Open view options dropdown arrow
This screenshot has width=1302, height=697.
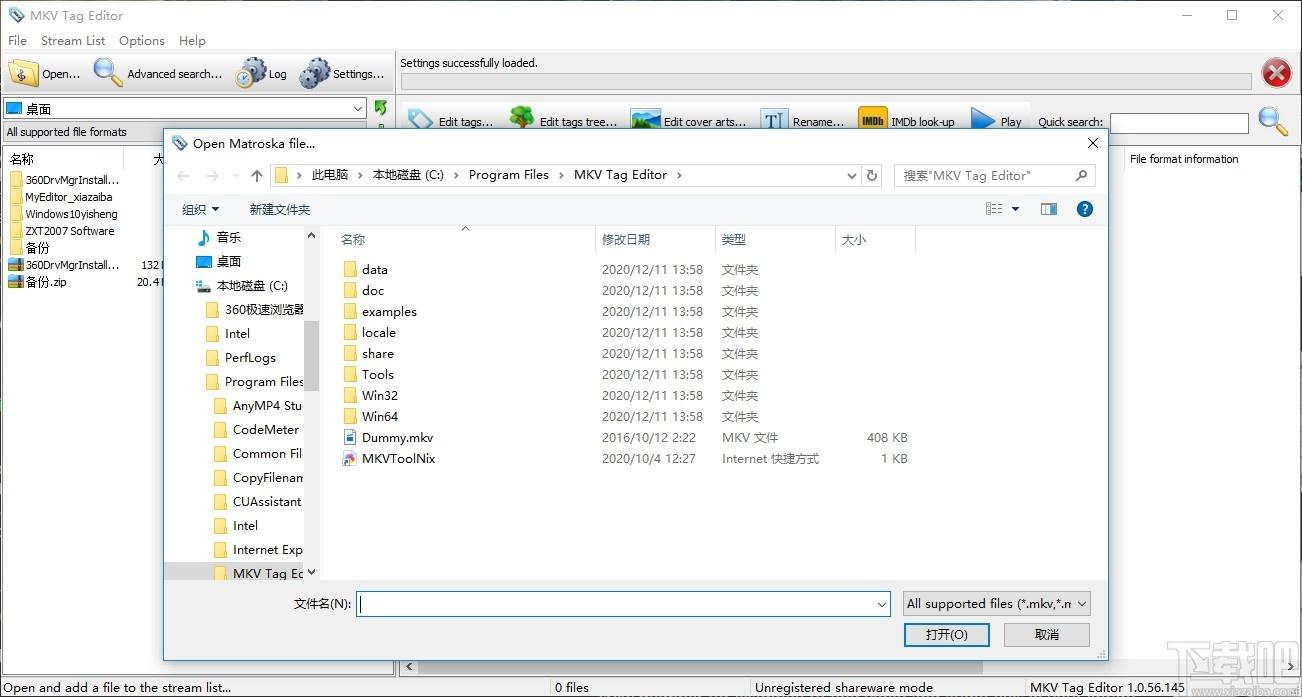point(1015,209)
